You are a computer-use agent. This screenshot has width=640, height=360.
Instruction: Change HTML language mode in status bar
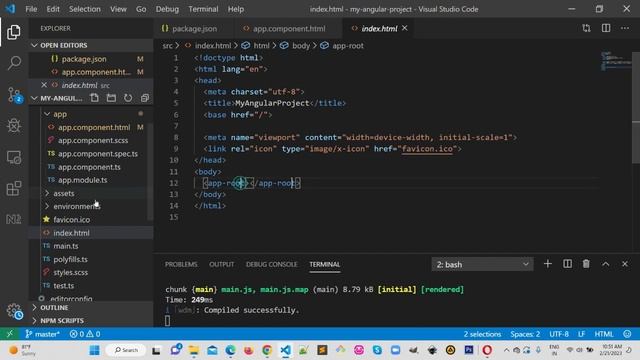pyautogui.click(x=604, y=334)
